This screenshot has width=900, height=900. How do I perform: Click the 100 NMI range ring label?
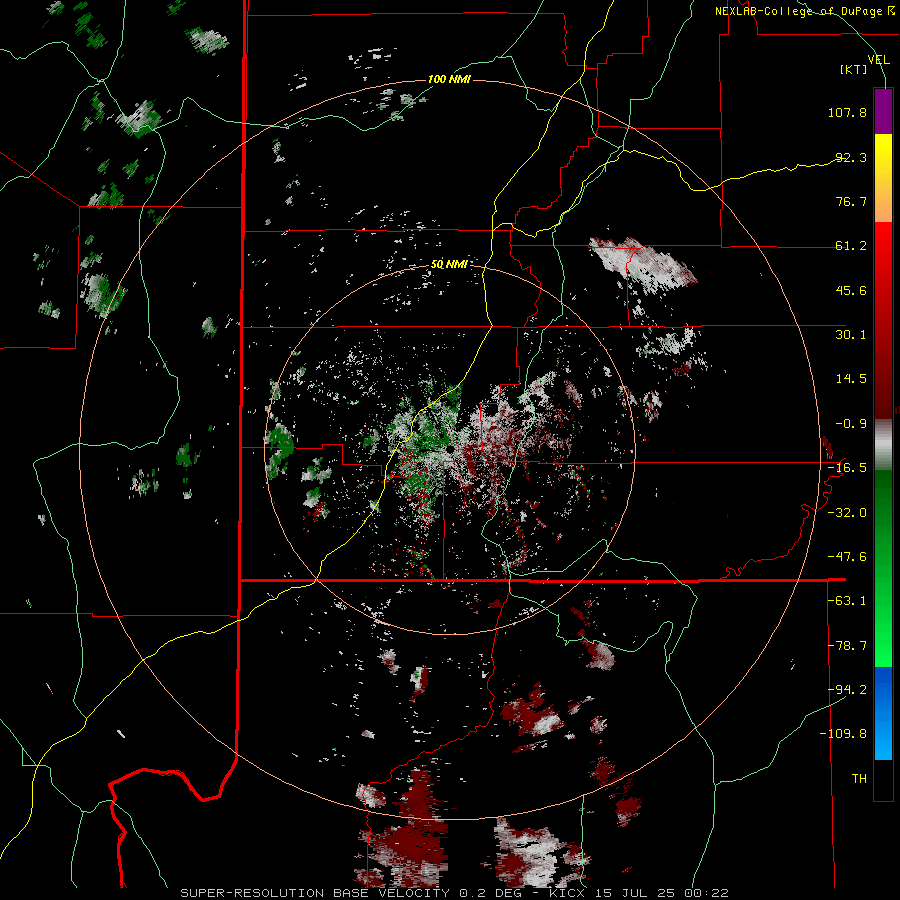pyautogui.click(x=449, y=79)
